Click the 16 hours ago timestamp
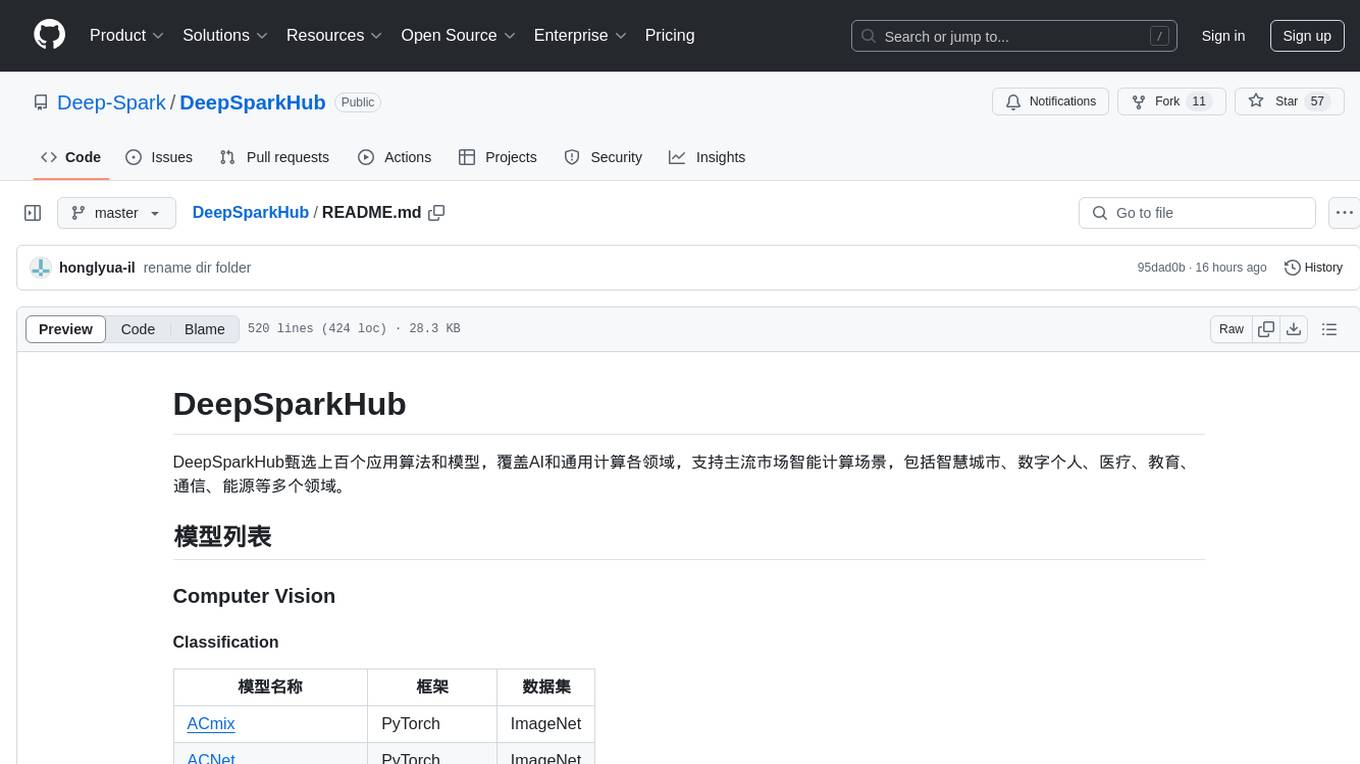The image size is (1360, 764). 1231,268
